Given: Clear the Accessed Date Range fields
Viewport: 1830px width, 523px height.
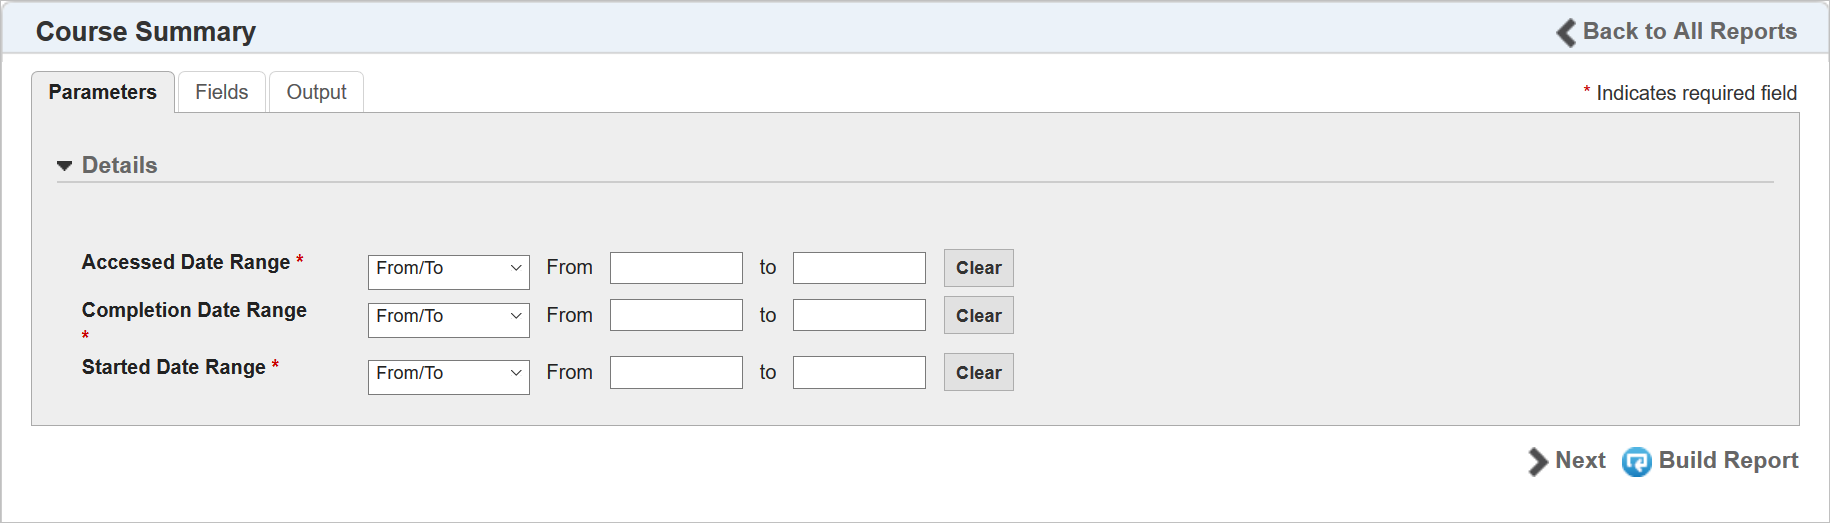Looking at the screenshot, I should (978, 268).
